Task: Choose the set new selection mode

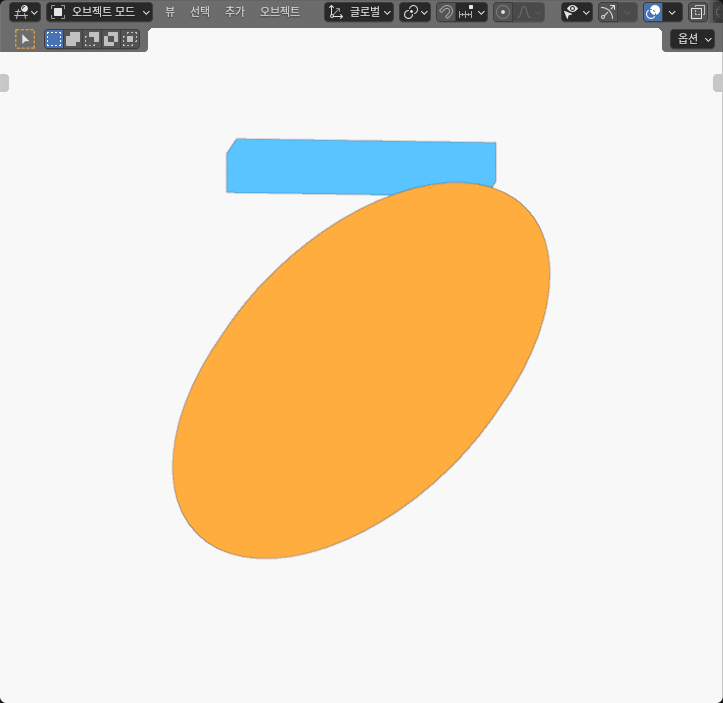Action: point(54,39)
